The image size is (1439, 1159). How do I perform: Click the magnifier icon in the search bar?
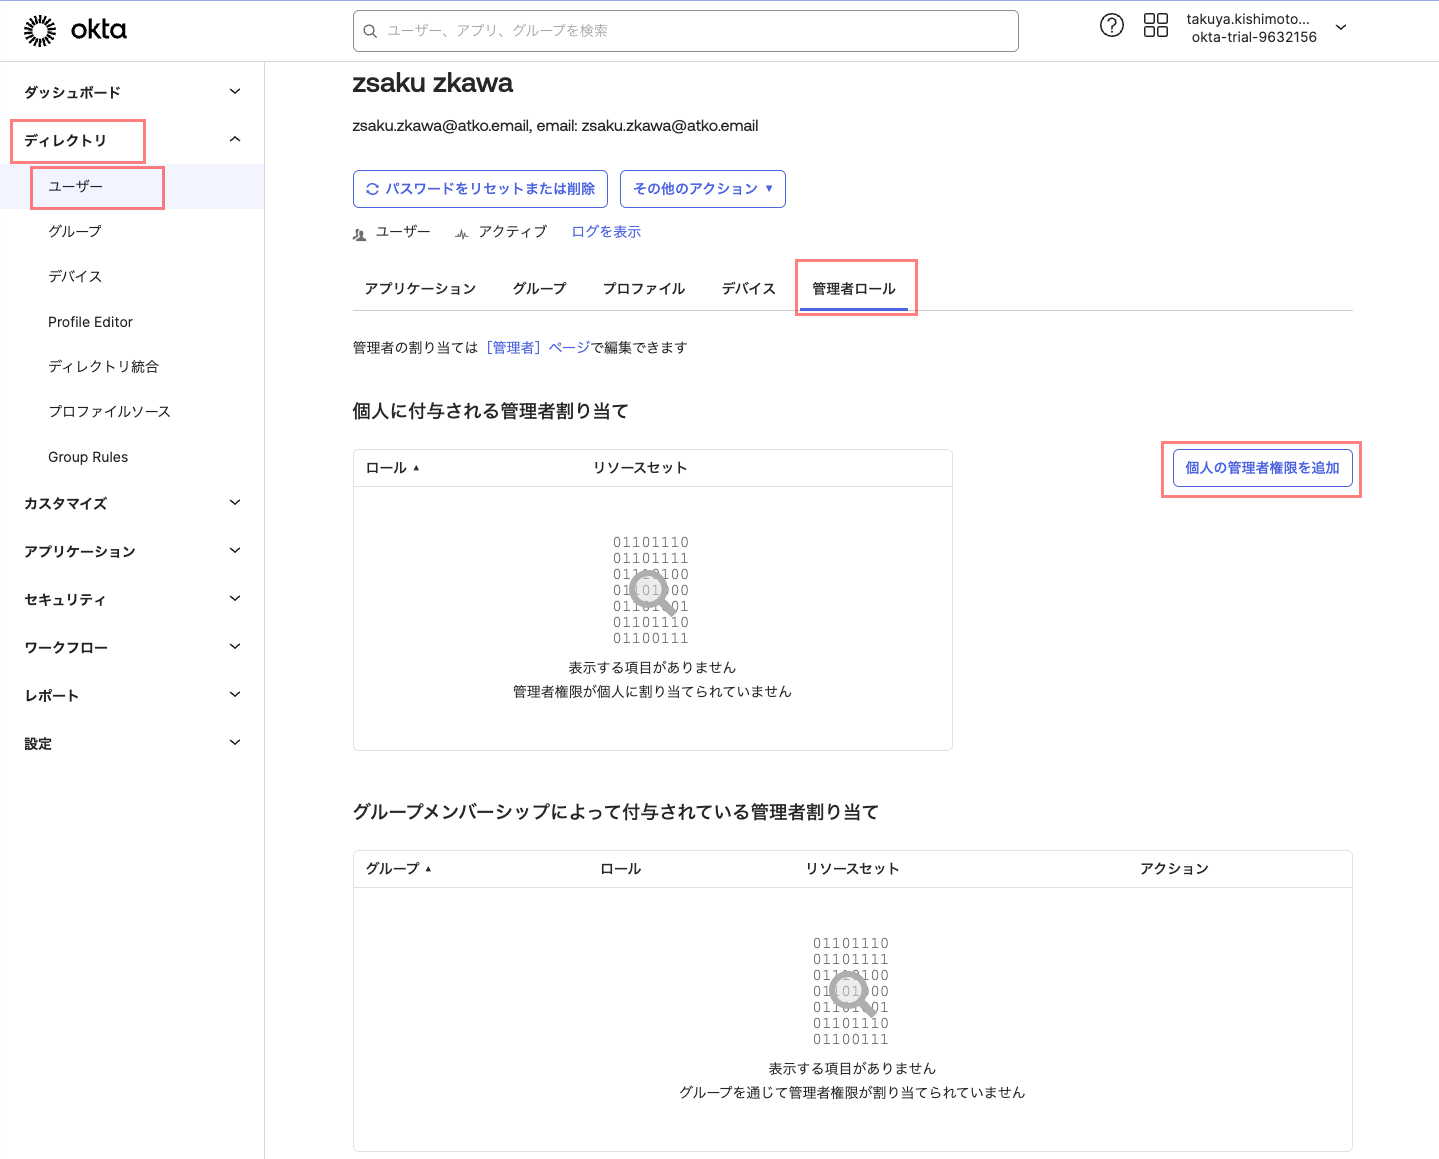point(370,31)
